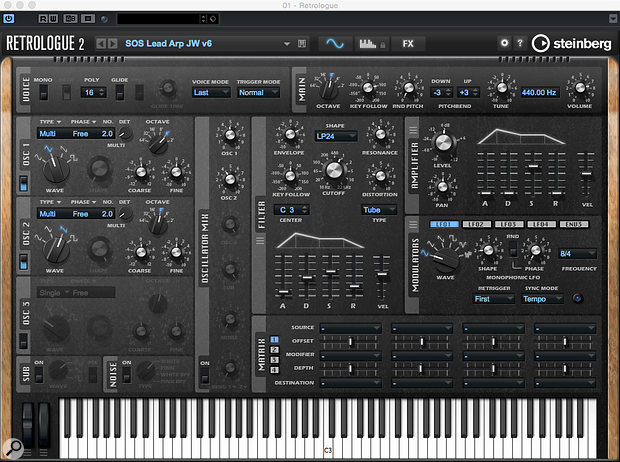The width and height of the screenshot is (620, 462).
Task: Click the filter Resonance knob
Action: 380,134
